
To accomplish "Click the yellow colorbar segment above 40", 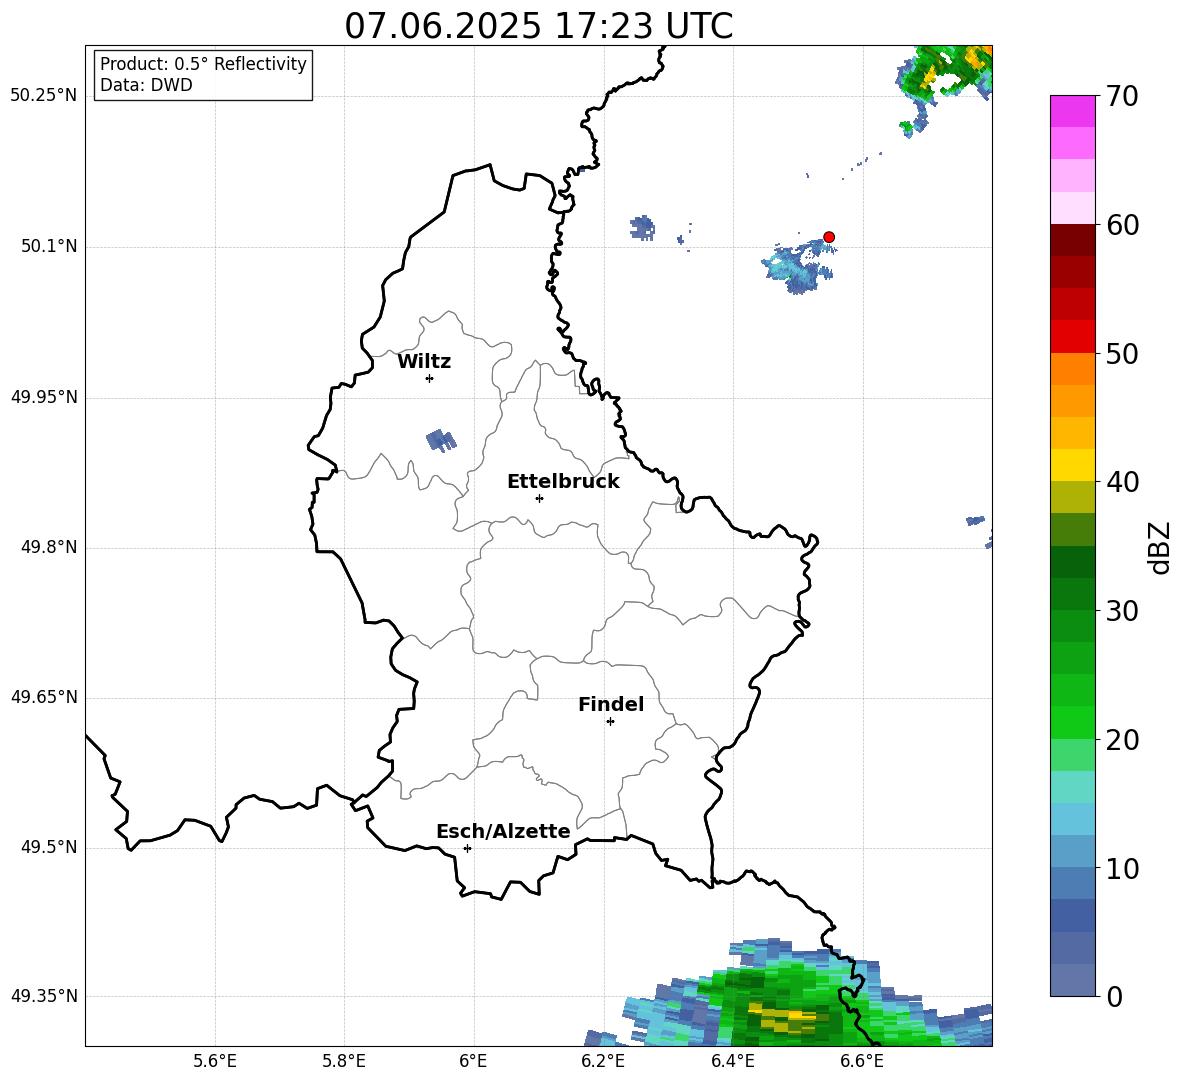I will (x=1073, y=465).
